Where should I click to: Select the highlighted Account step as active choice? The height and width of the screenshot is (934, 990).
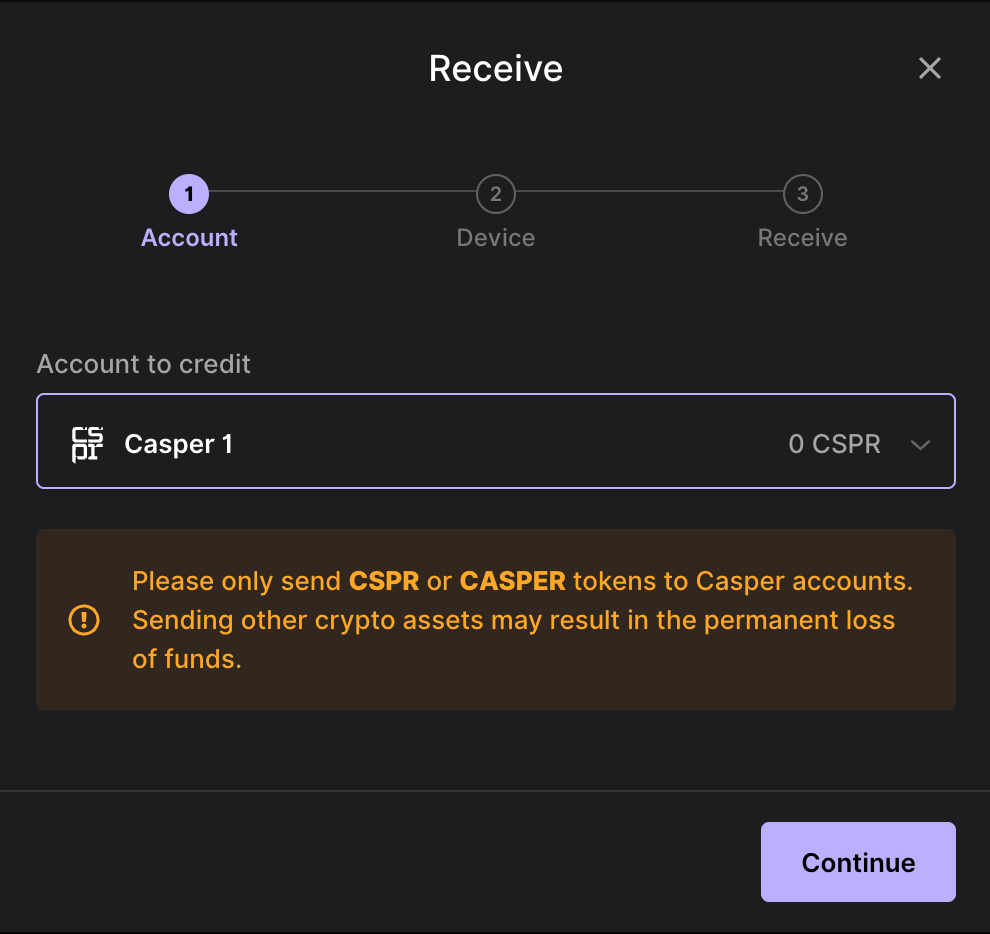point(189,194)
